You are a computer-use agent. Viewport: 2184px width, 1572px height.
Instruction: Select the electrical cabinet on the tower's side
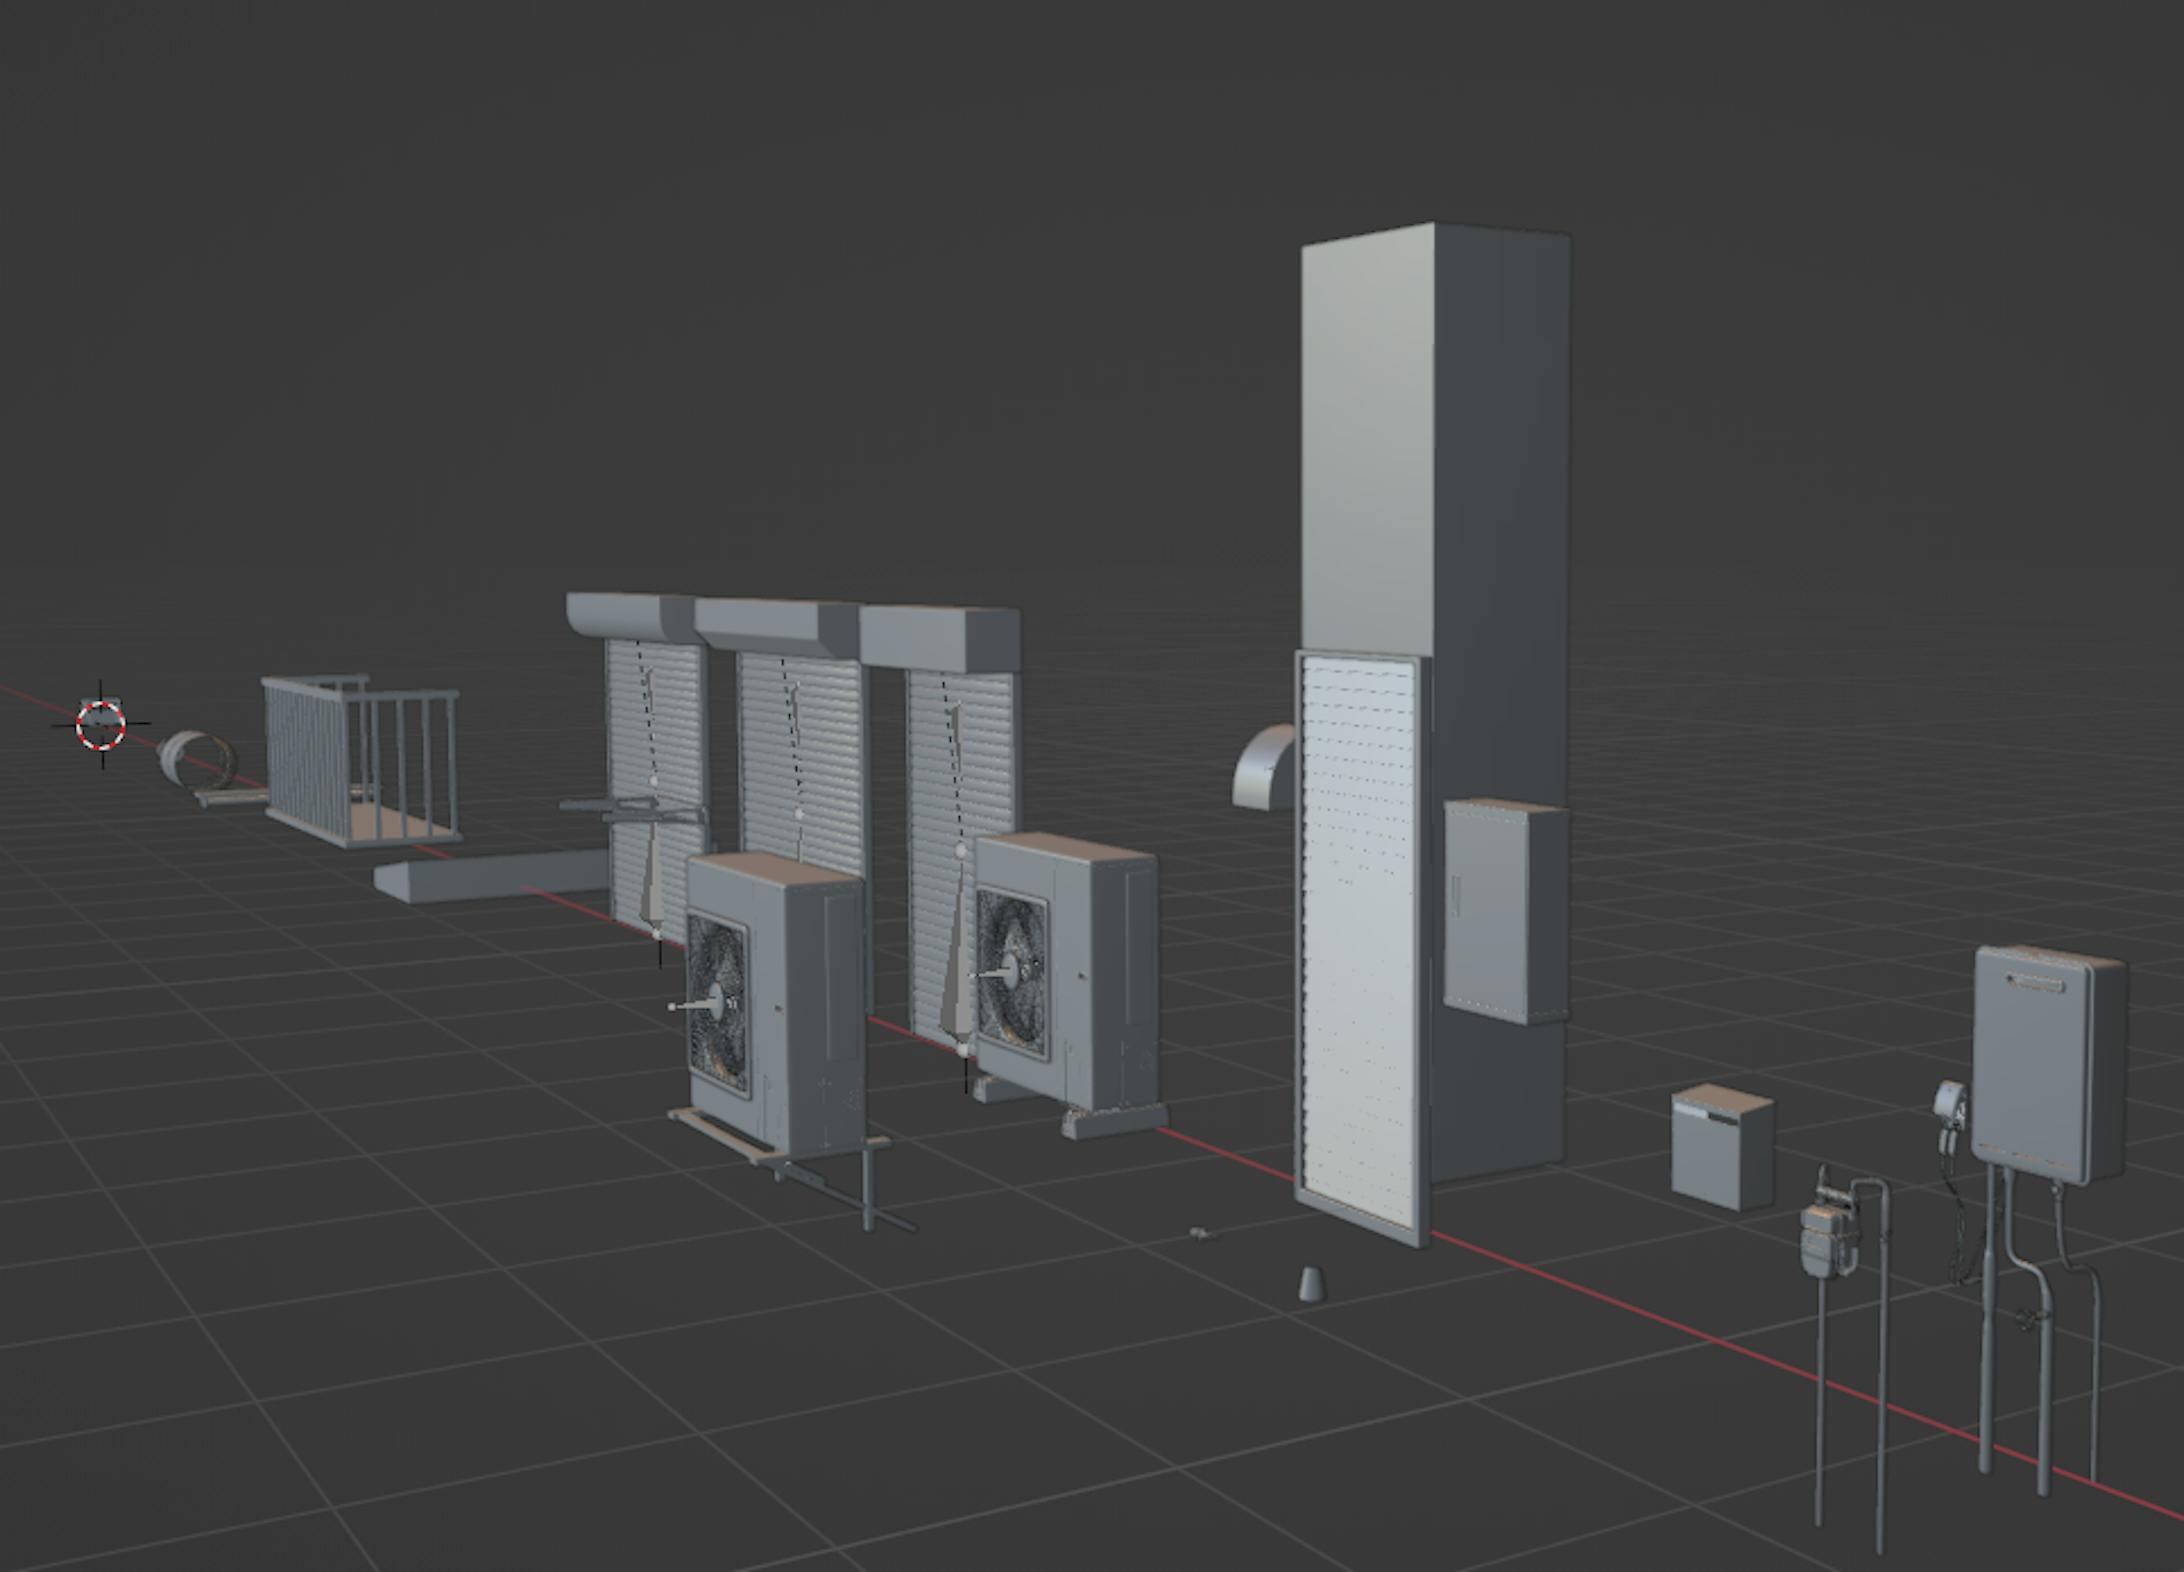coord(1507,910)
